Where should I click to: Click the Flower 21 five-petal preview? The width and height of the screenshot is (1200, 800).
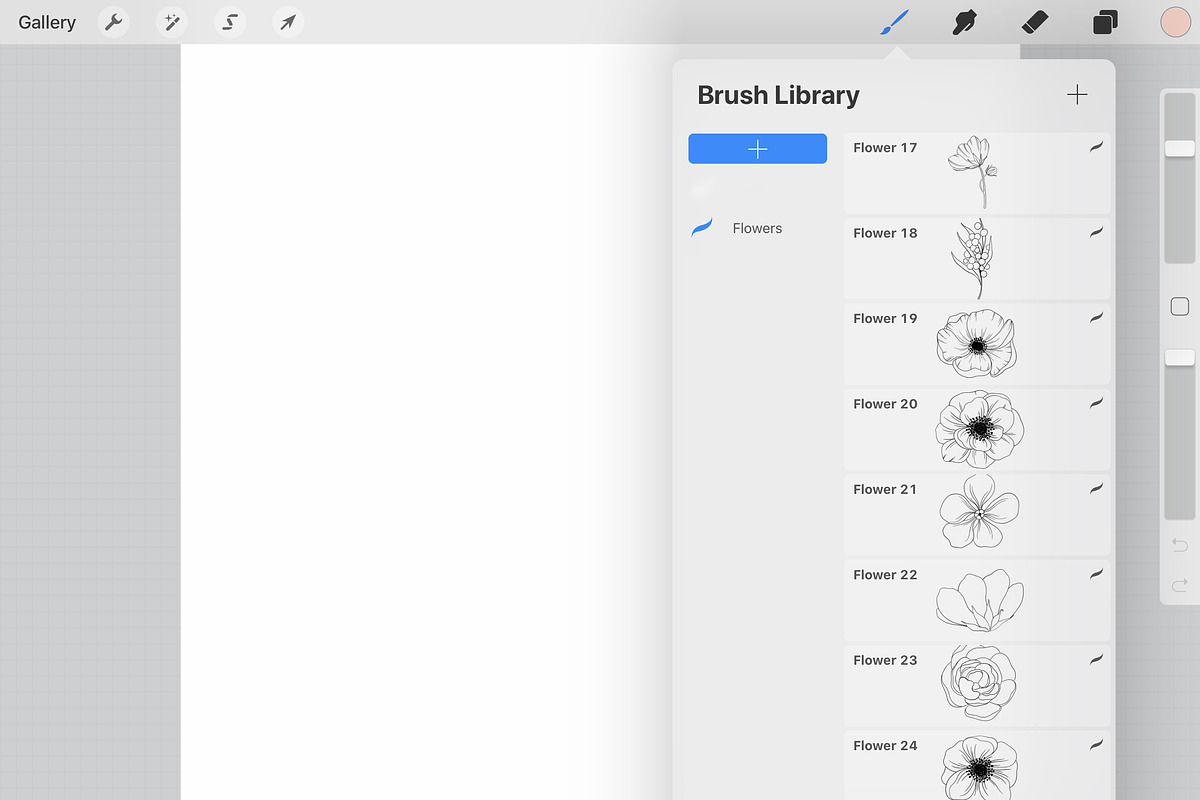click(980, 512)
